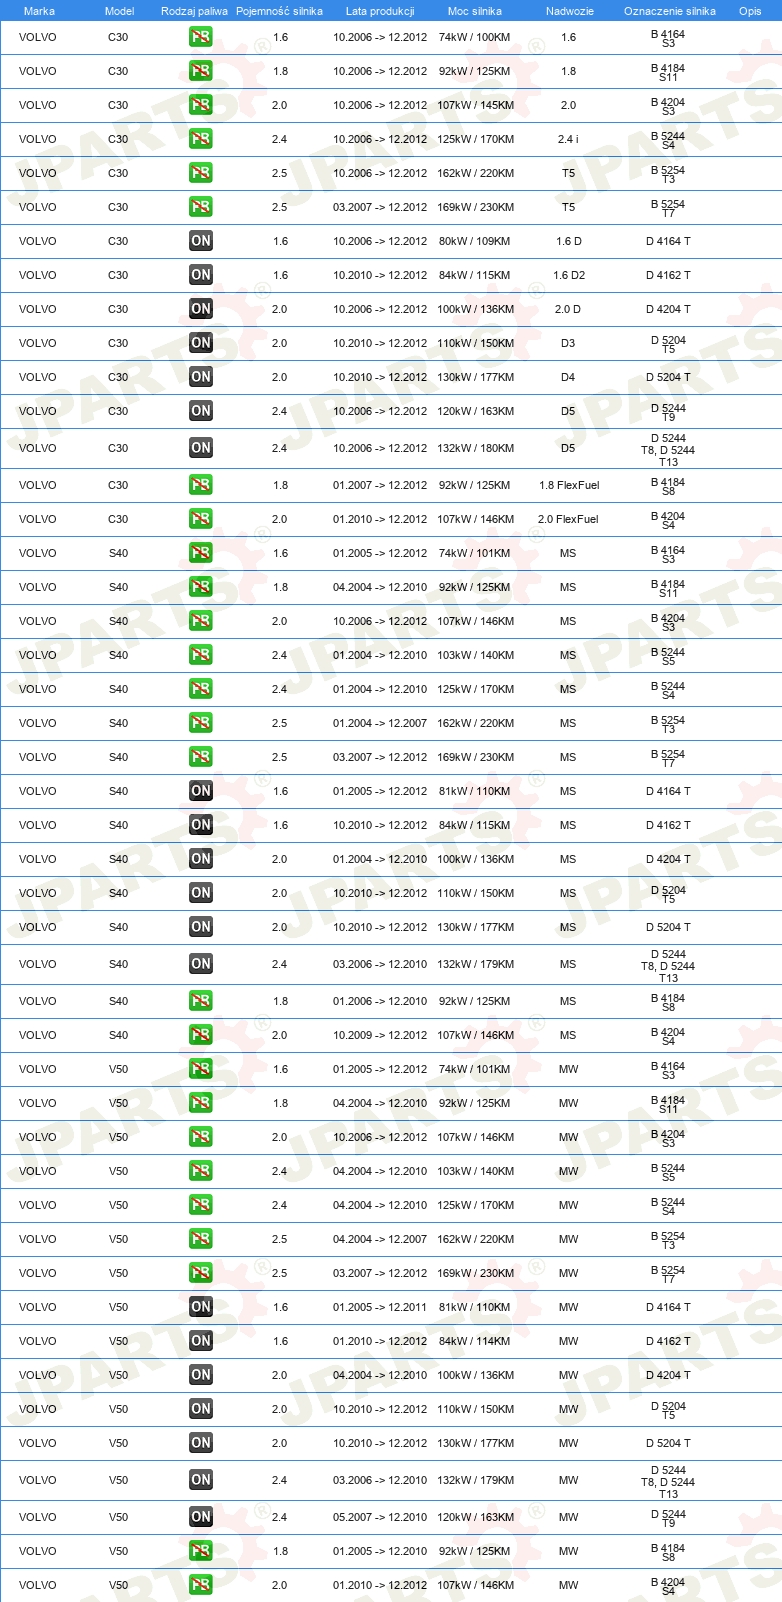Select PB icon in V50 162kW / 220KM row
The height and width of the screenshot is (1602, 782).
pyautogui.click(x=201, y=1239)
